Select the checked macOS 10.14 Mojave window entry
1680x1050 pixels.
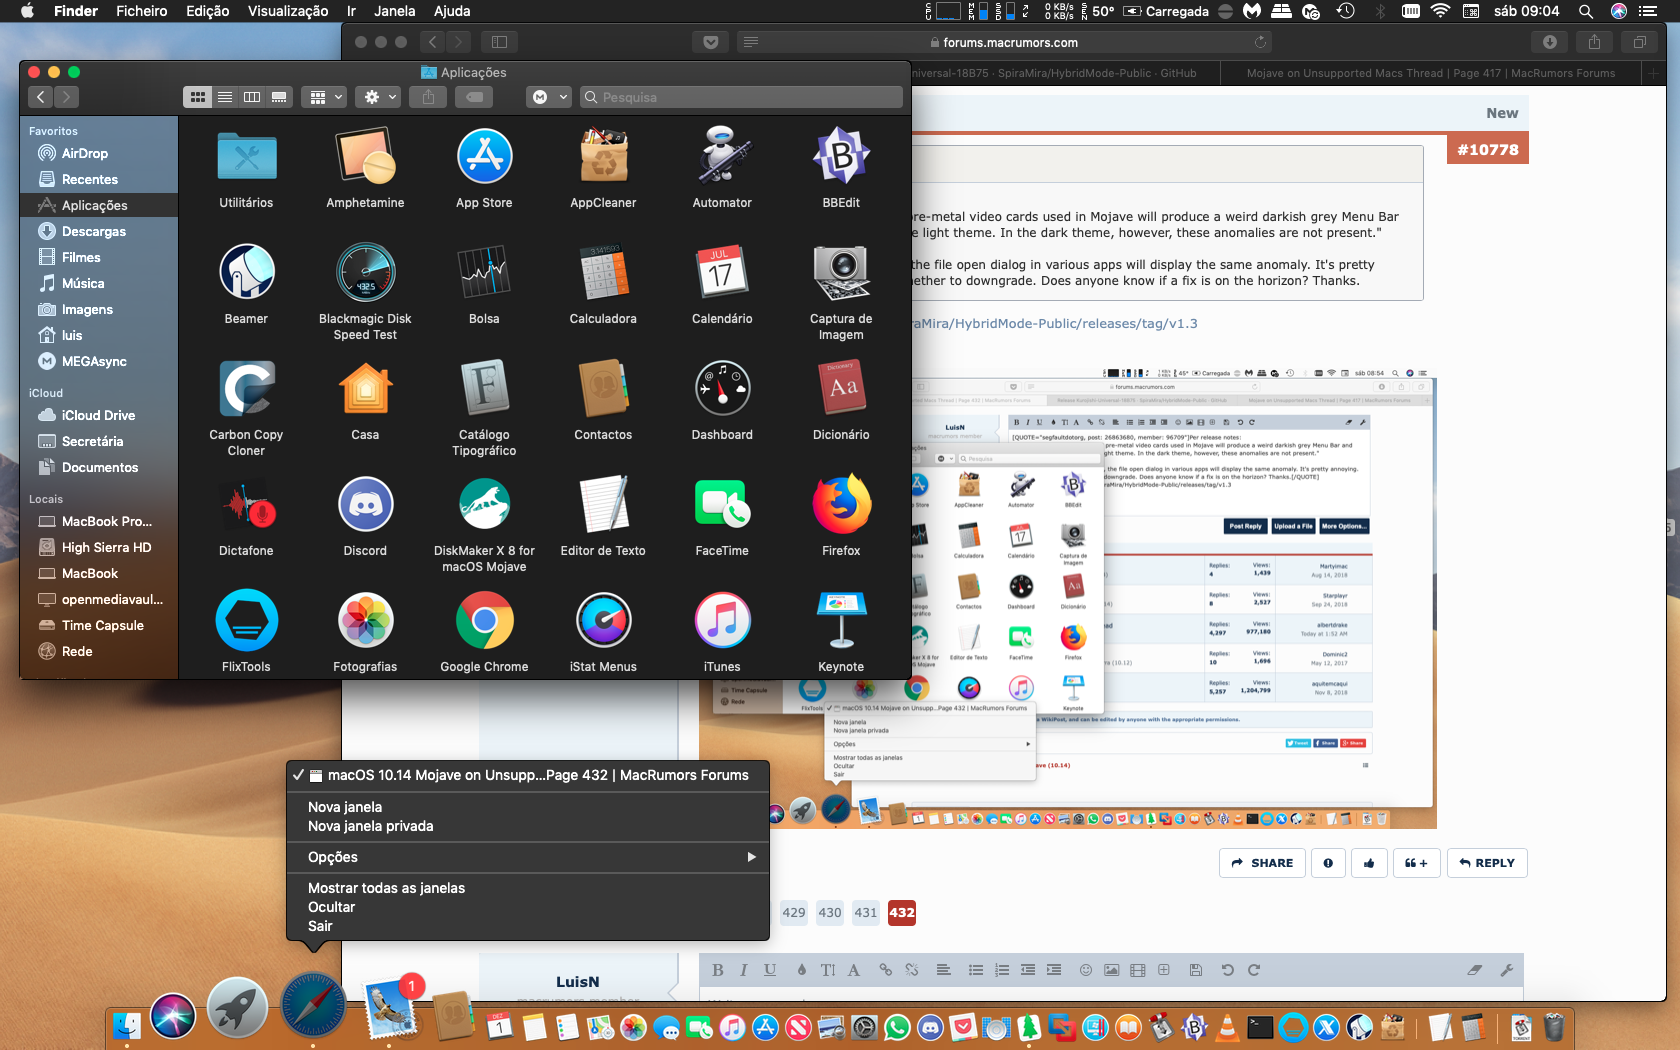tap(527, 775)
